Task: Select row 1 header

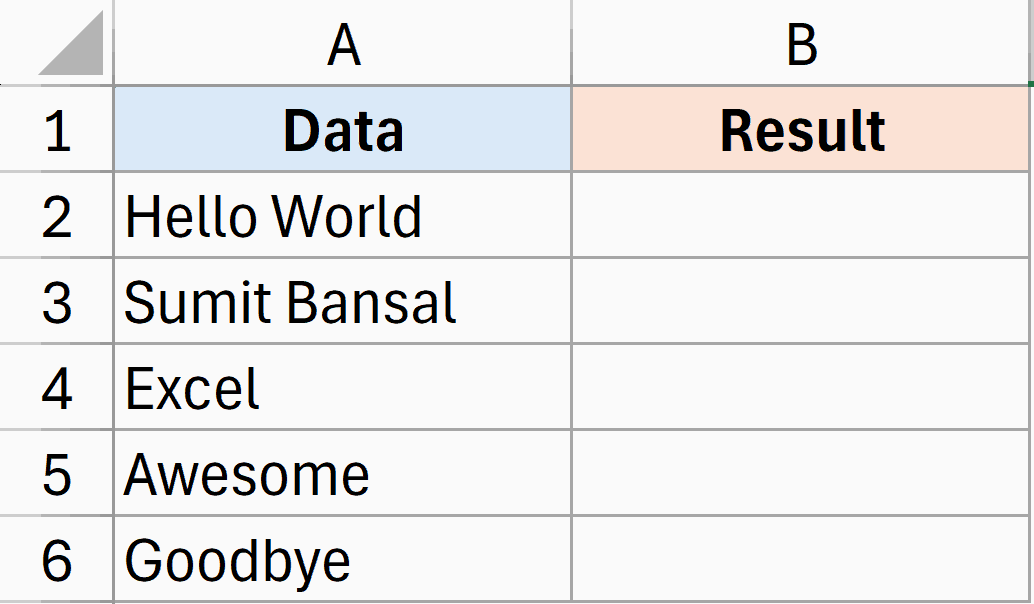Action: [x=57, y=129]
